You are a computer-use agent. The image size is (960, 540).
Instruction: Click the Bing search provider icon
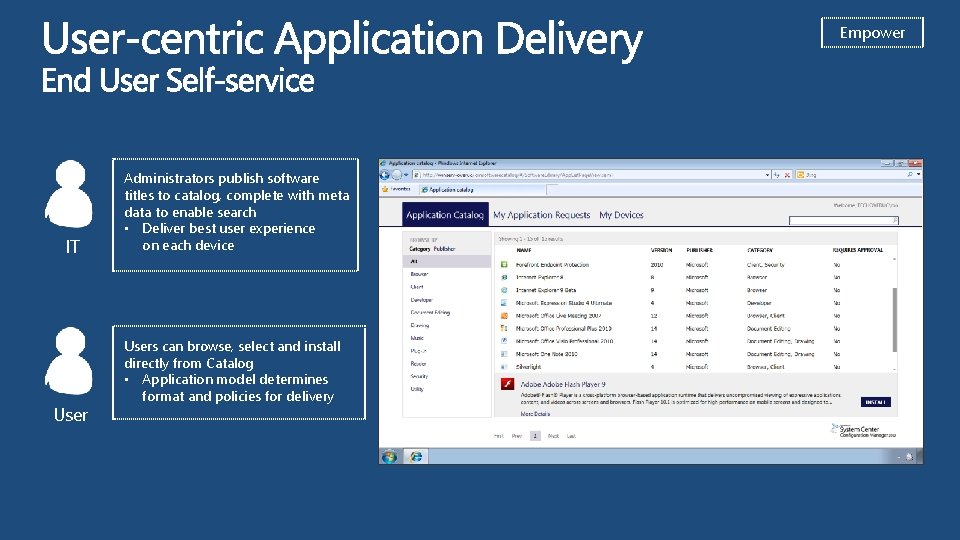(x=800, y=175)
